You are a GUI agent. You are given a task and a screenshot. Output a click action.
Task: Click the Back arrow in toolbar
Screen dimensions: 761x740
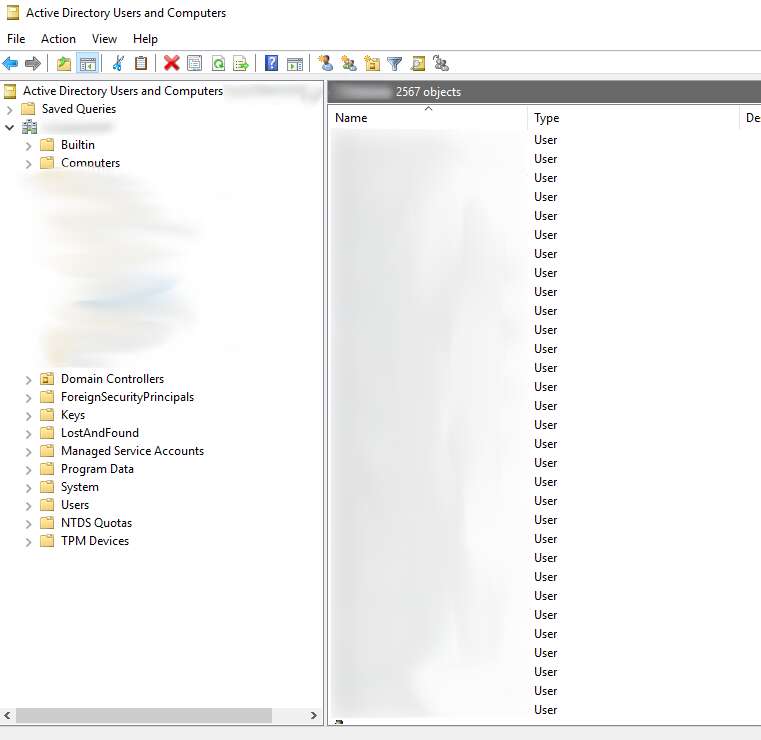(x=10, y=63)
